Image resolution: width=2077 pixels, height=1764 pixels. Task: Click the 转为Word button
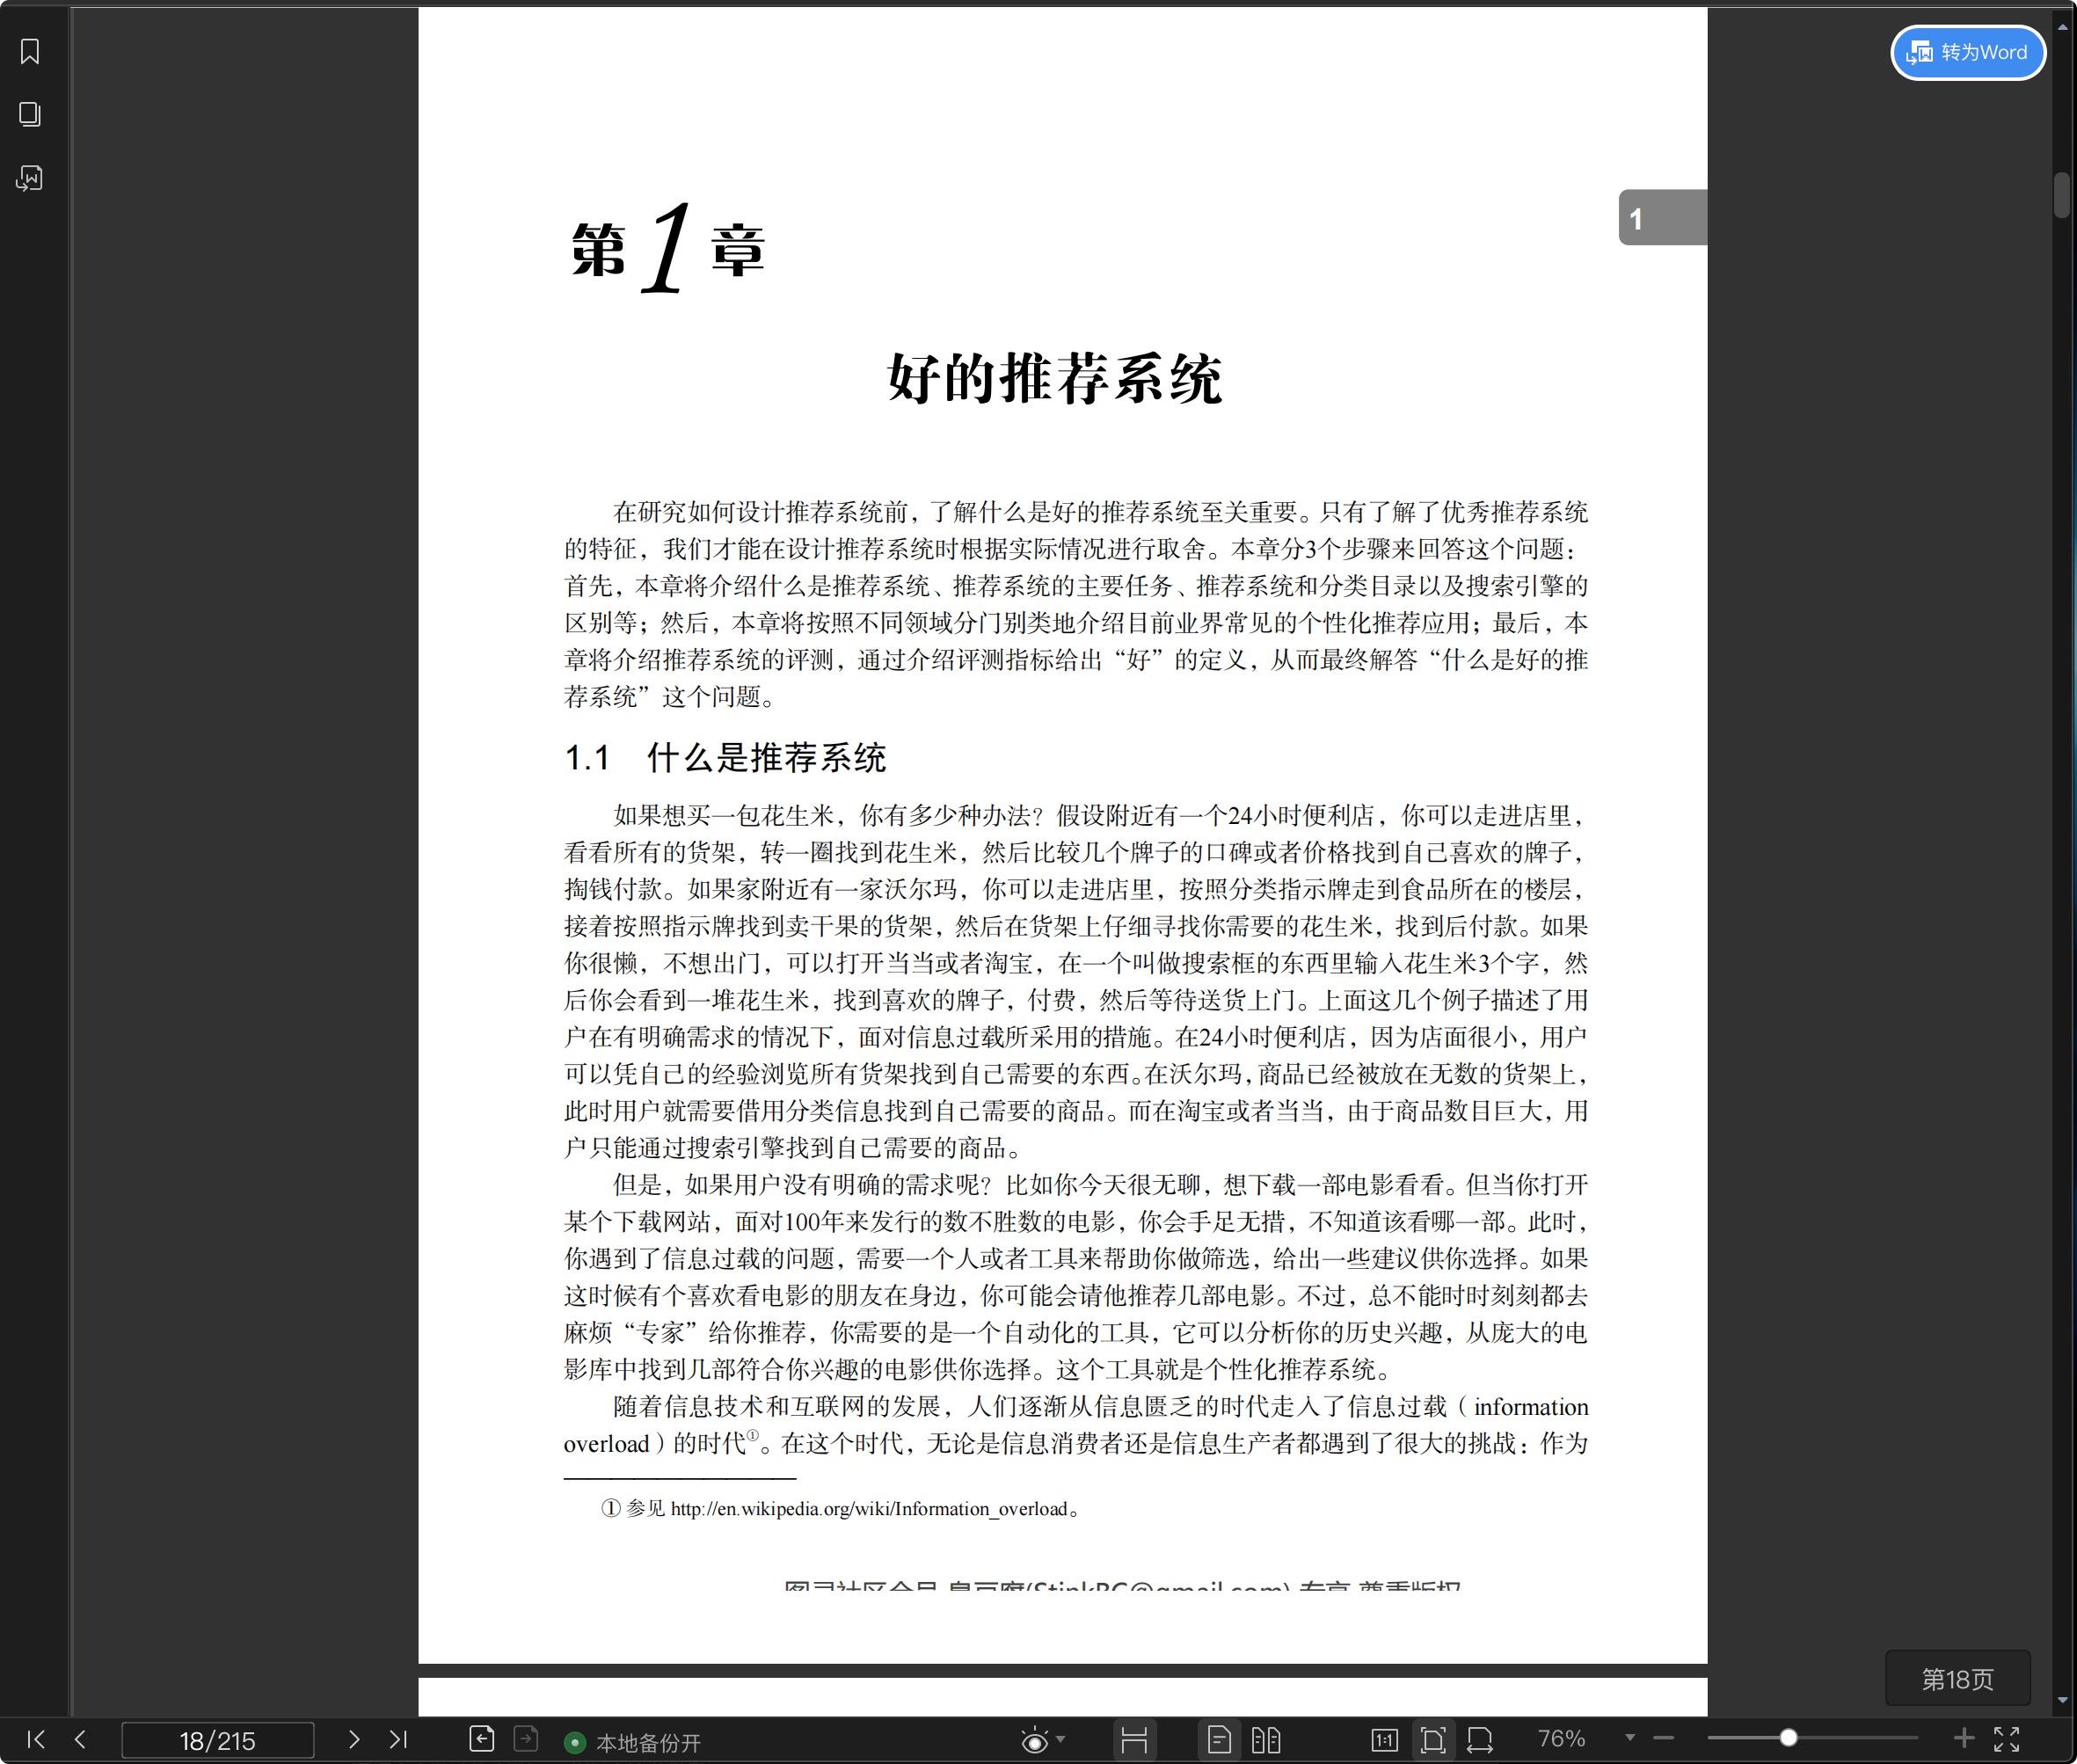pos(1967,52)
